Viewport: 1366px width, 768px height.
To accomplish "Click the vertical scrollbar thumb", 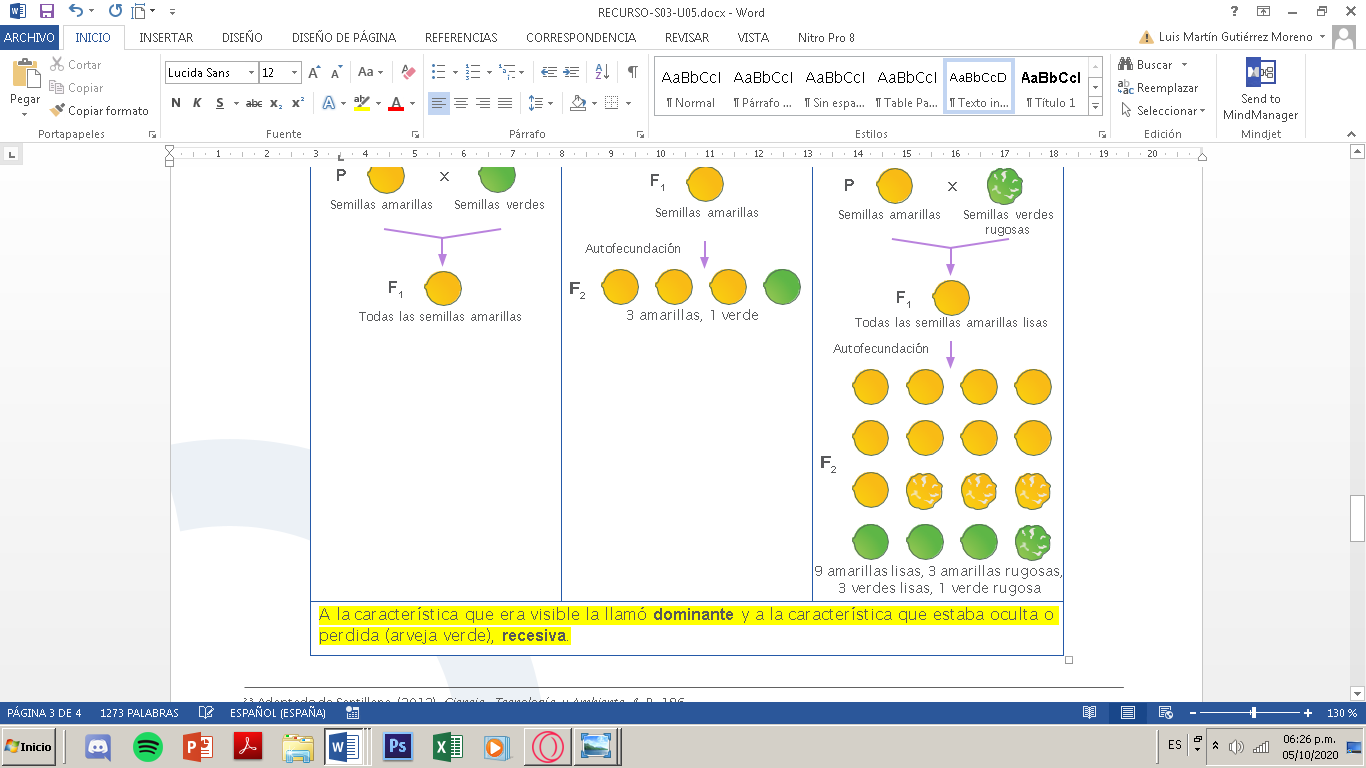I will coord(1357,518).
